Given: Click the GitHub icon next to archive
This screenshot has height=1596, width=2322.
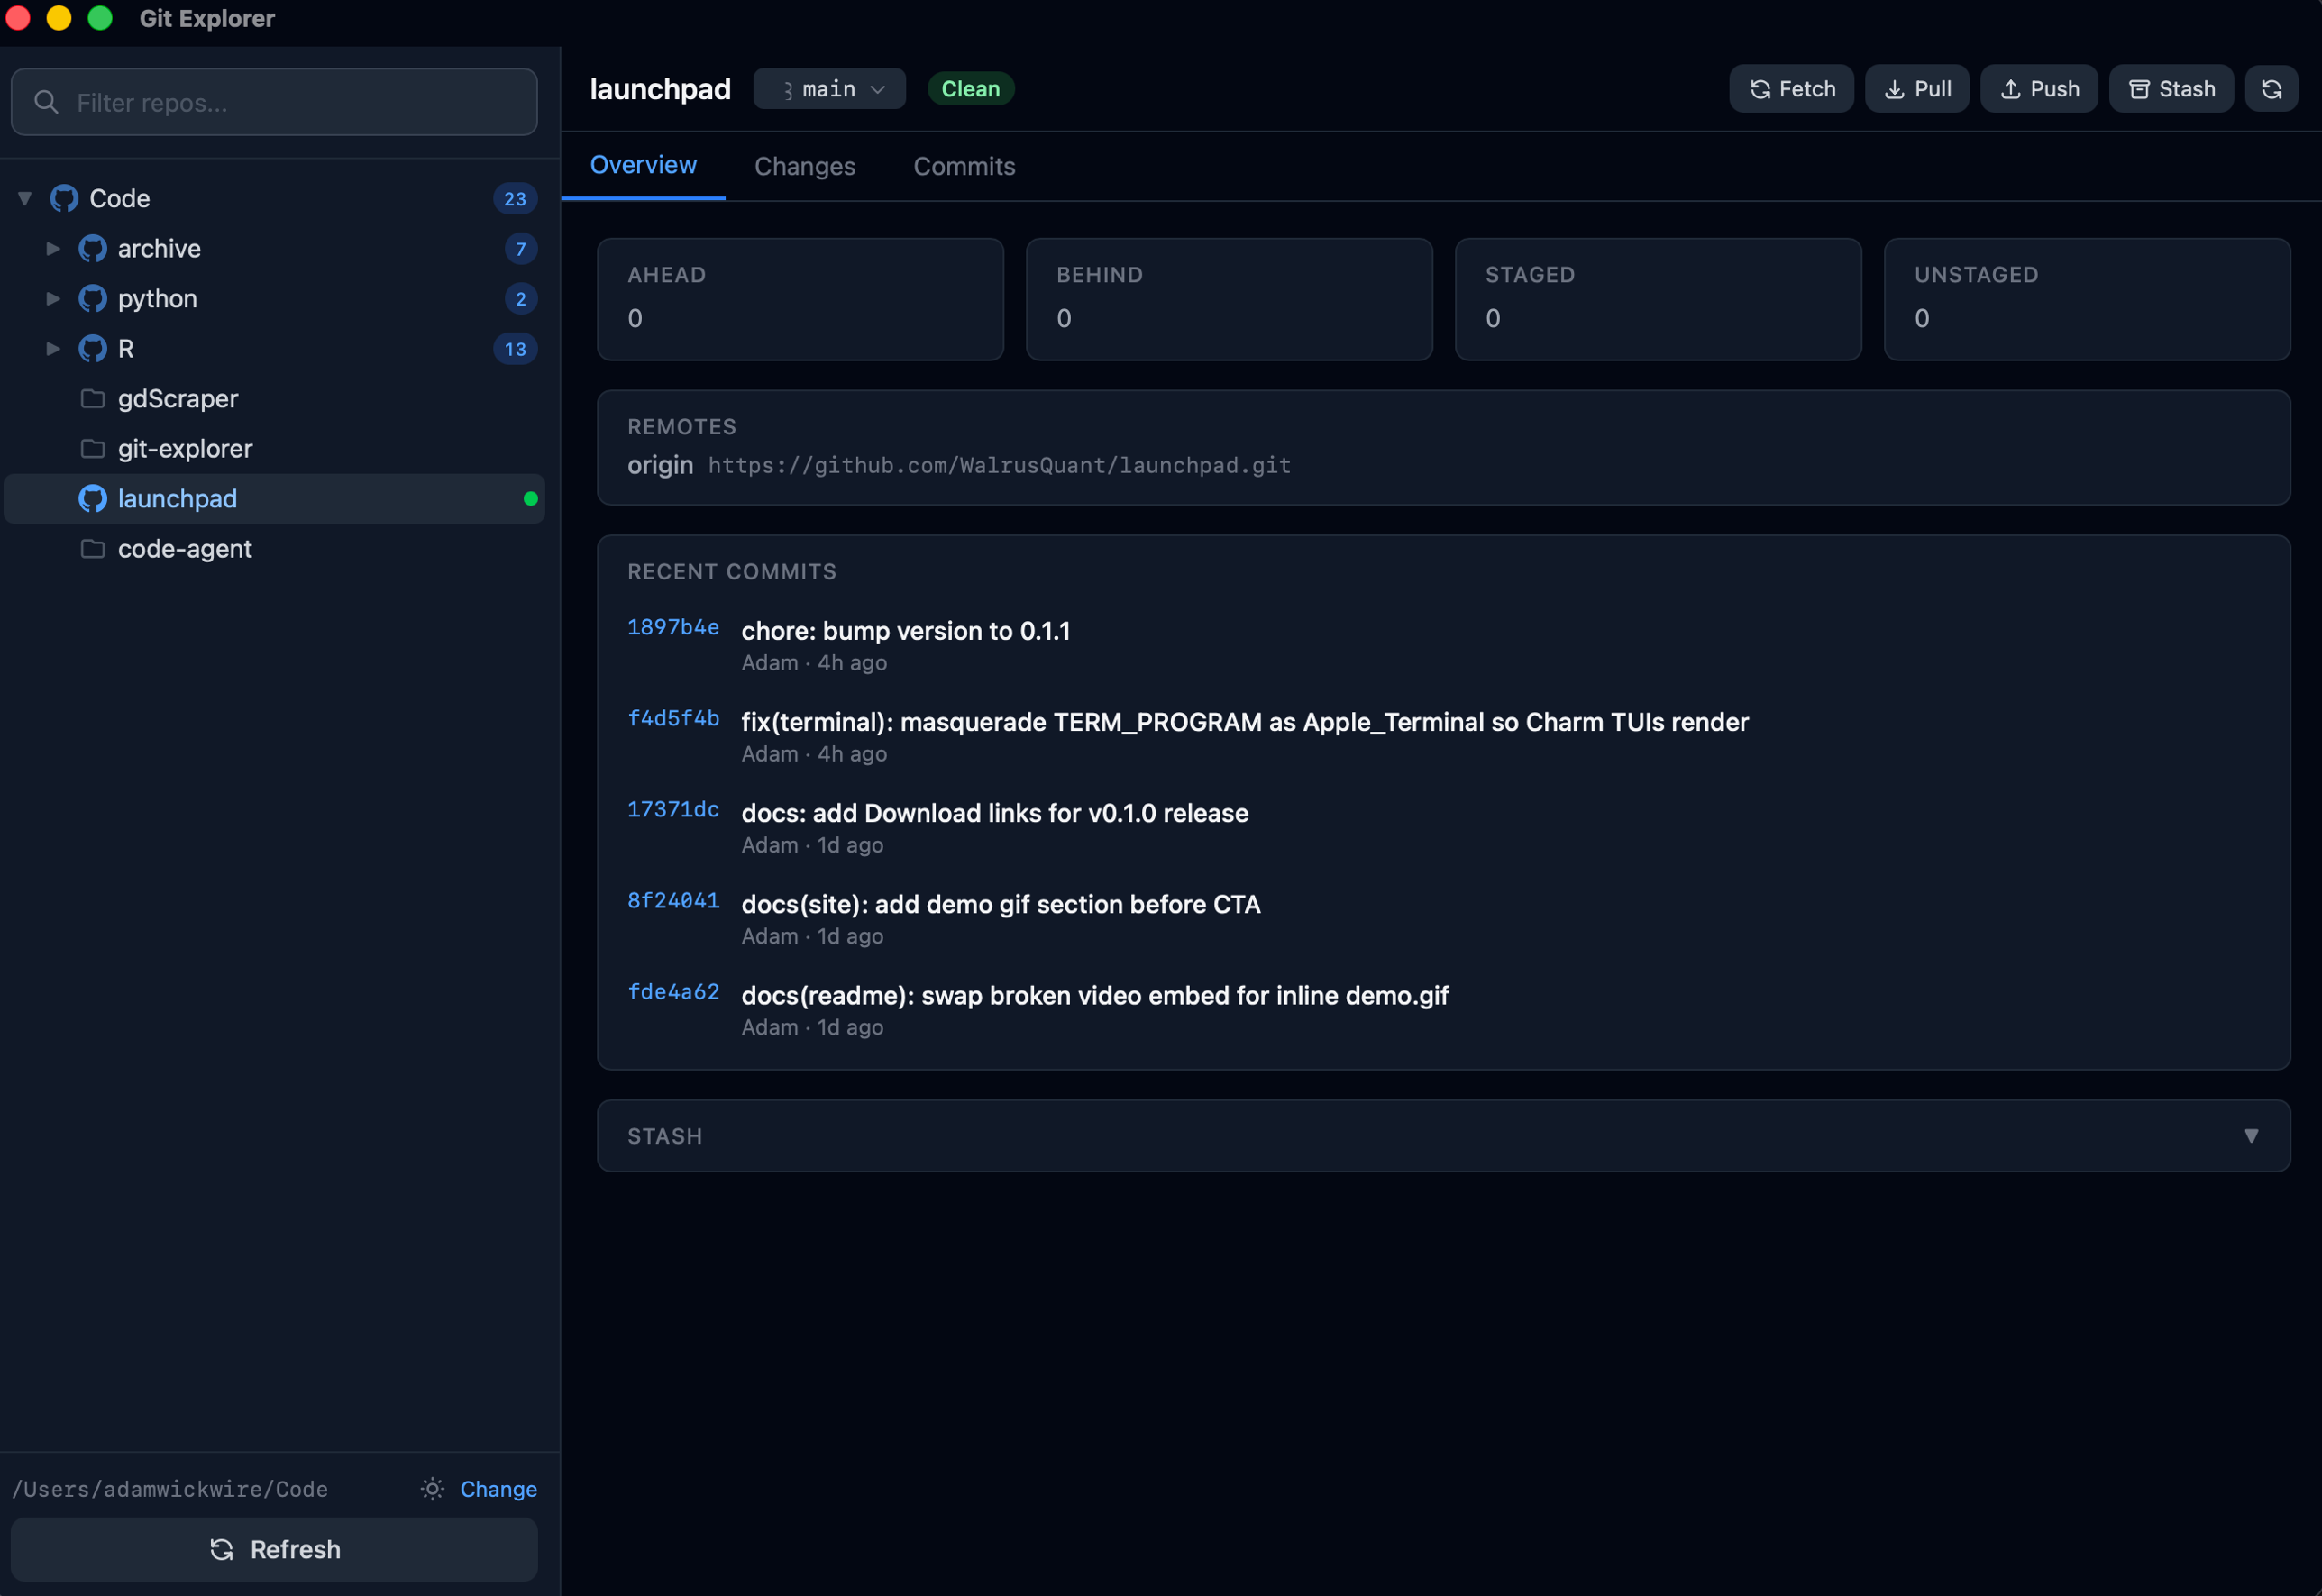Looking at the screenshot, I should pos(93,248).
